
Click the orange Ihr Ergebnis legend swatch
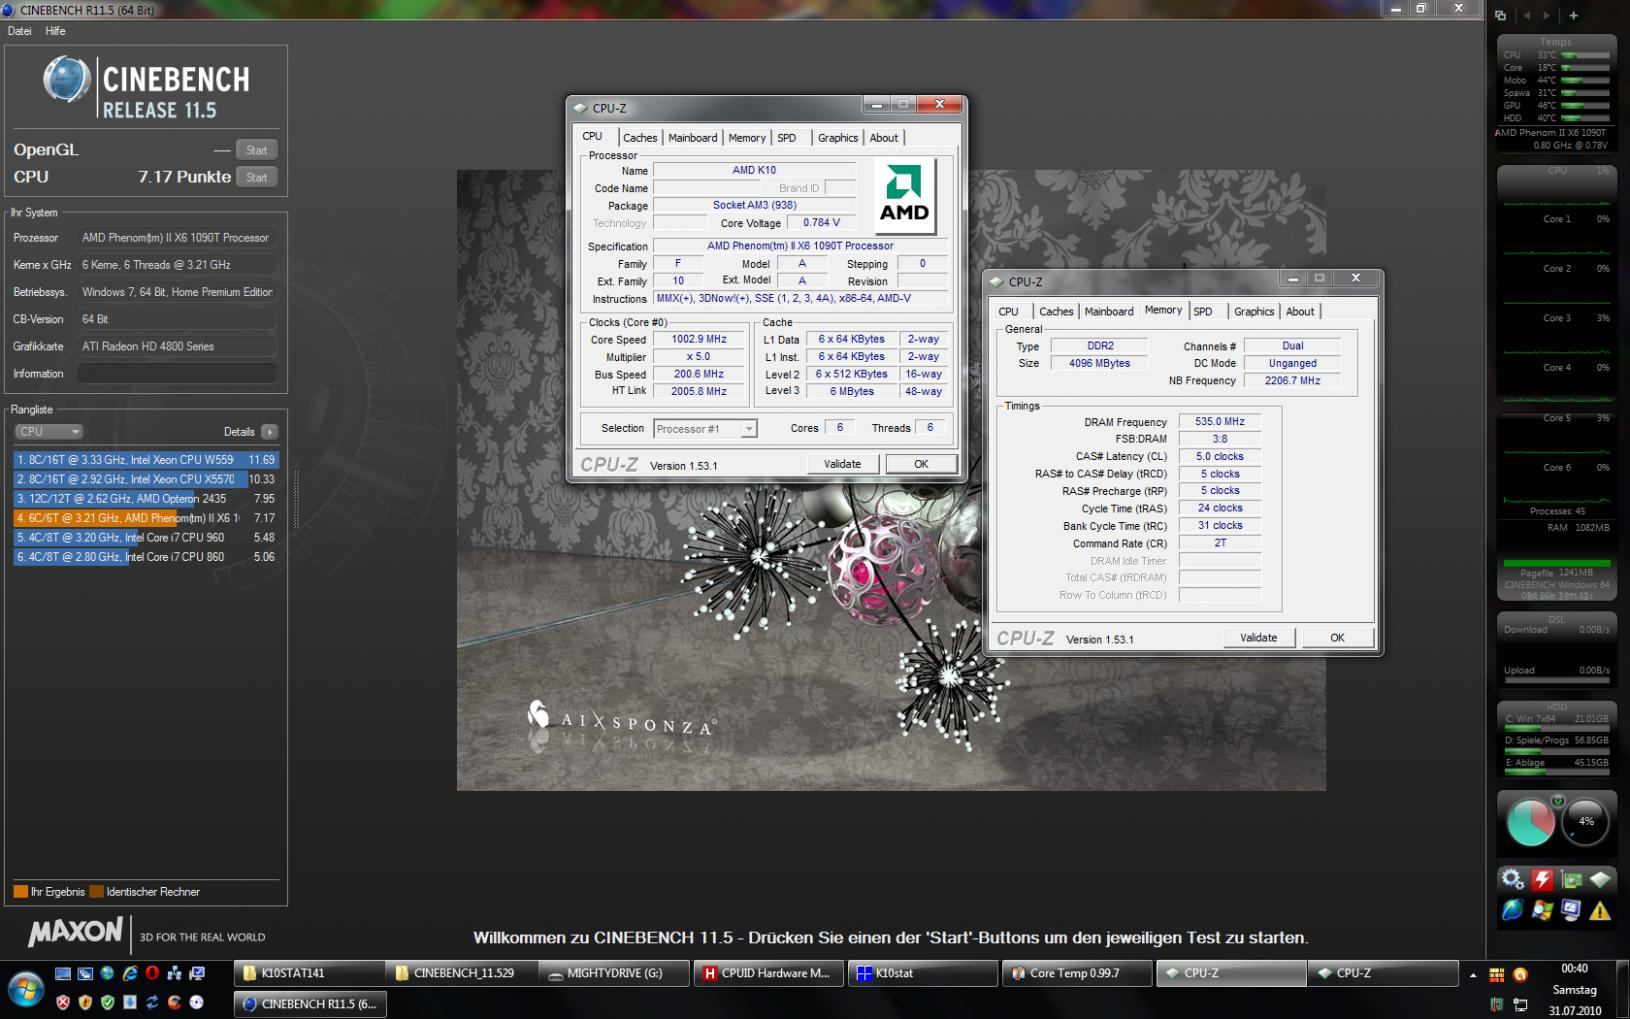(x=21, y=892)
